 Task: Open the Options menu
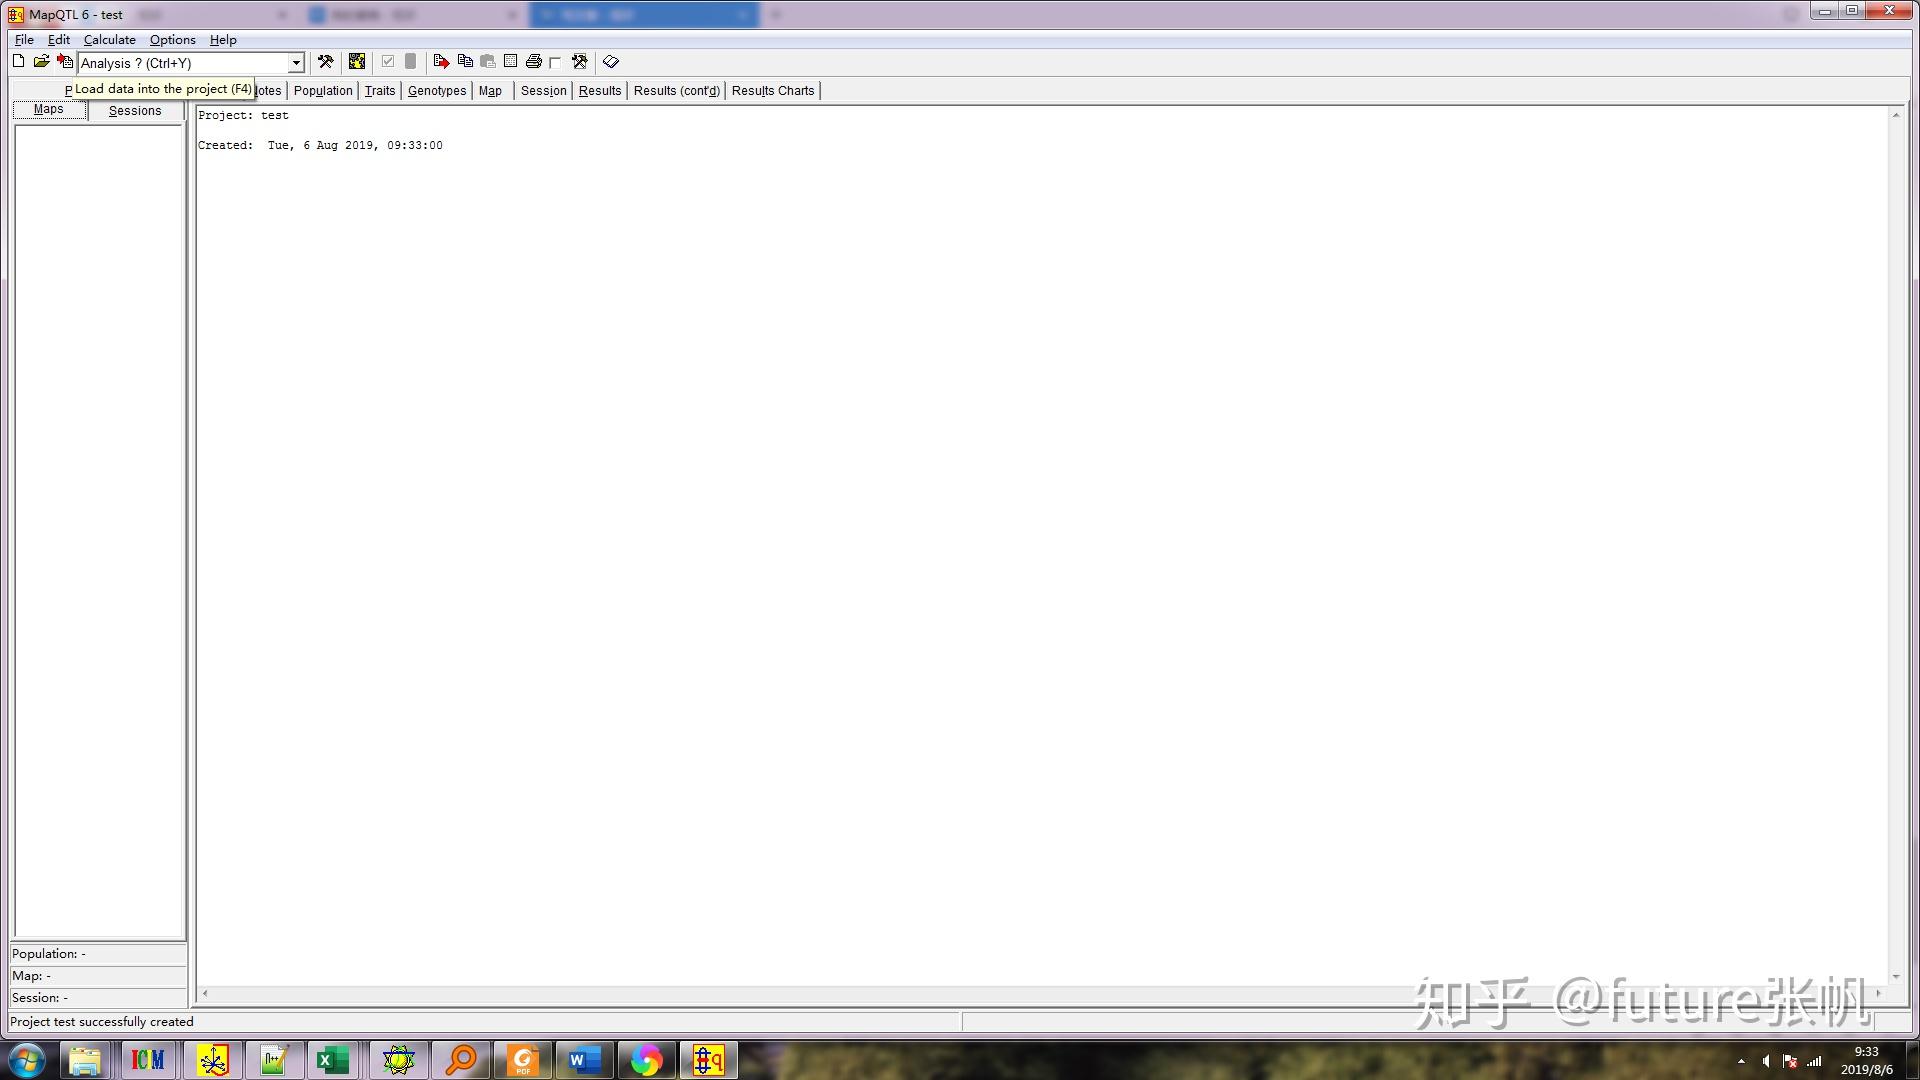(172, 40)
